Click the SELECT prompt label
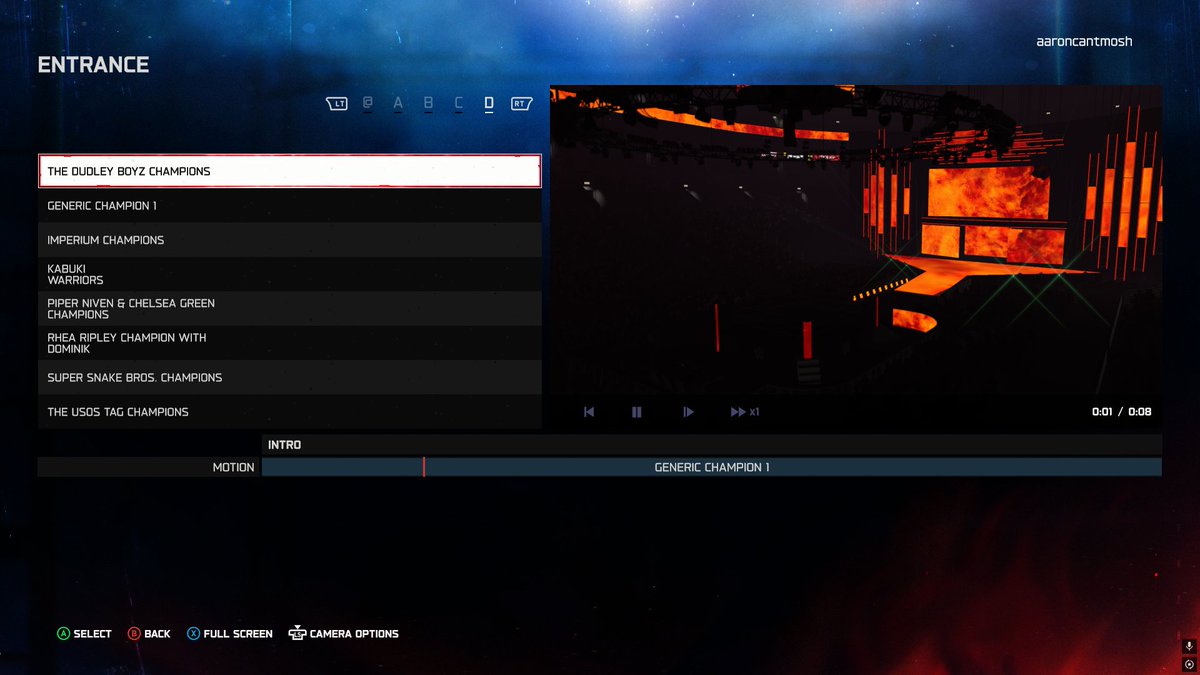This screenshot has height=675, width=1200. 93,634
